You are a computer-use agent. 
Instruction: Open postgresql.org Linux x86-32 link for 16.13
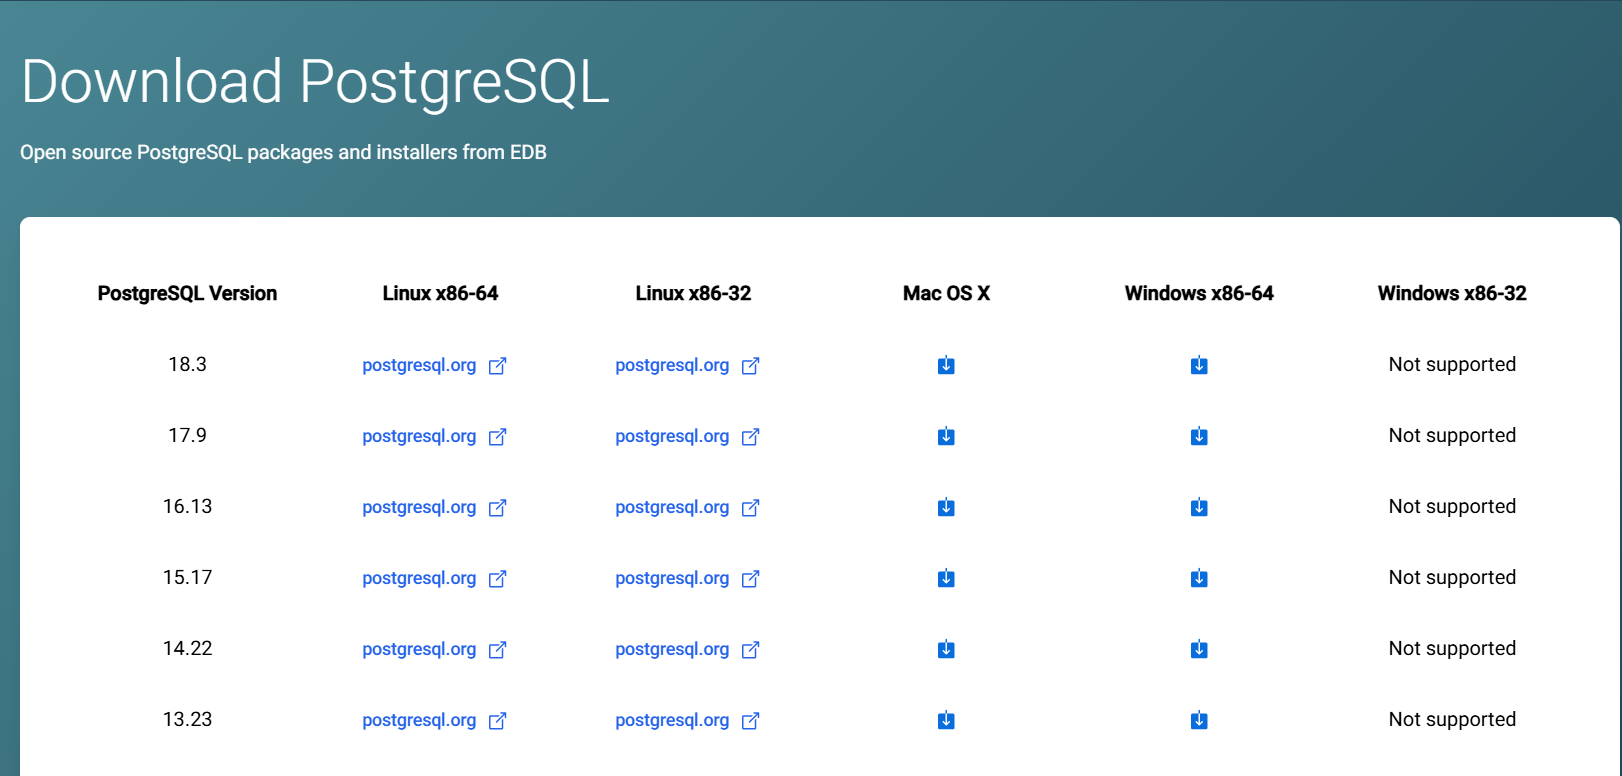click(x=687, y=507)
